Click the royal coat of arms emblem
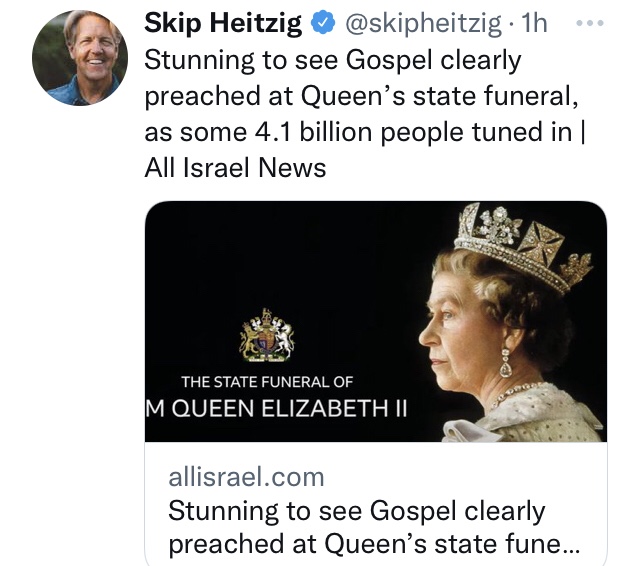This screenshot has width=640, height=566. 266,337
